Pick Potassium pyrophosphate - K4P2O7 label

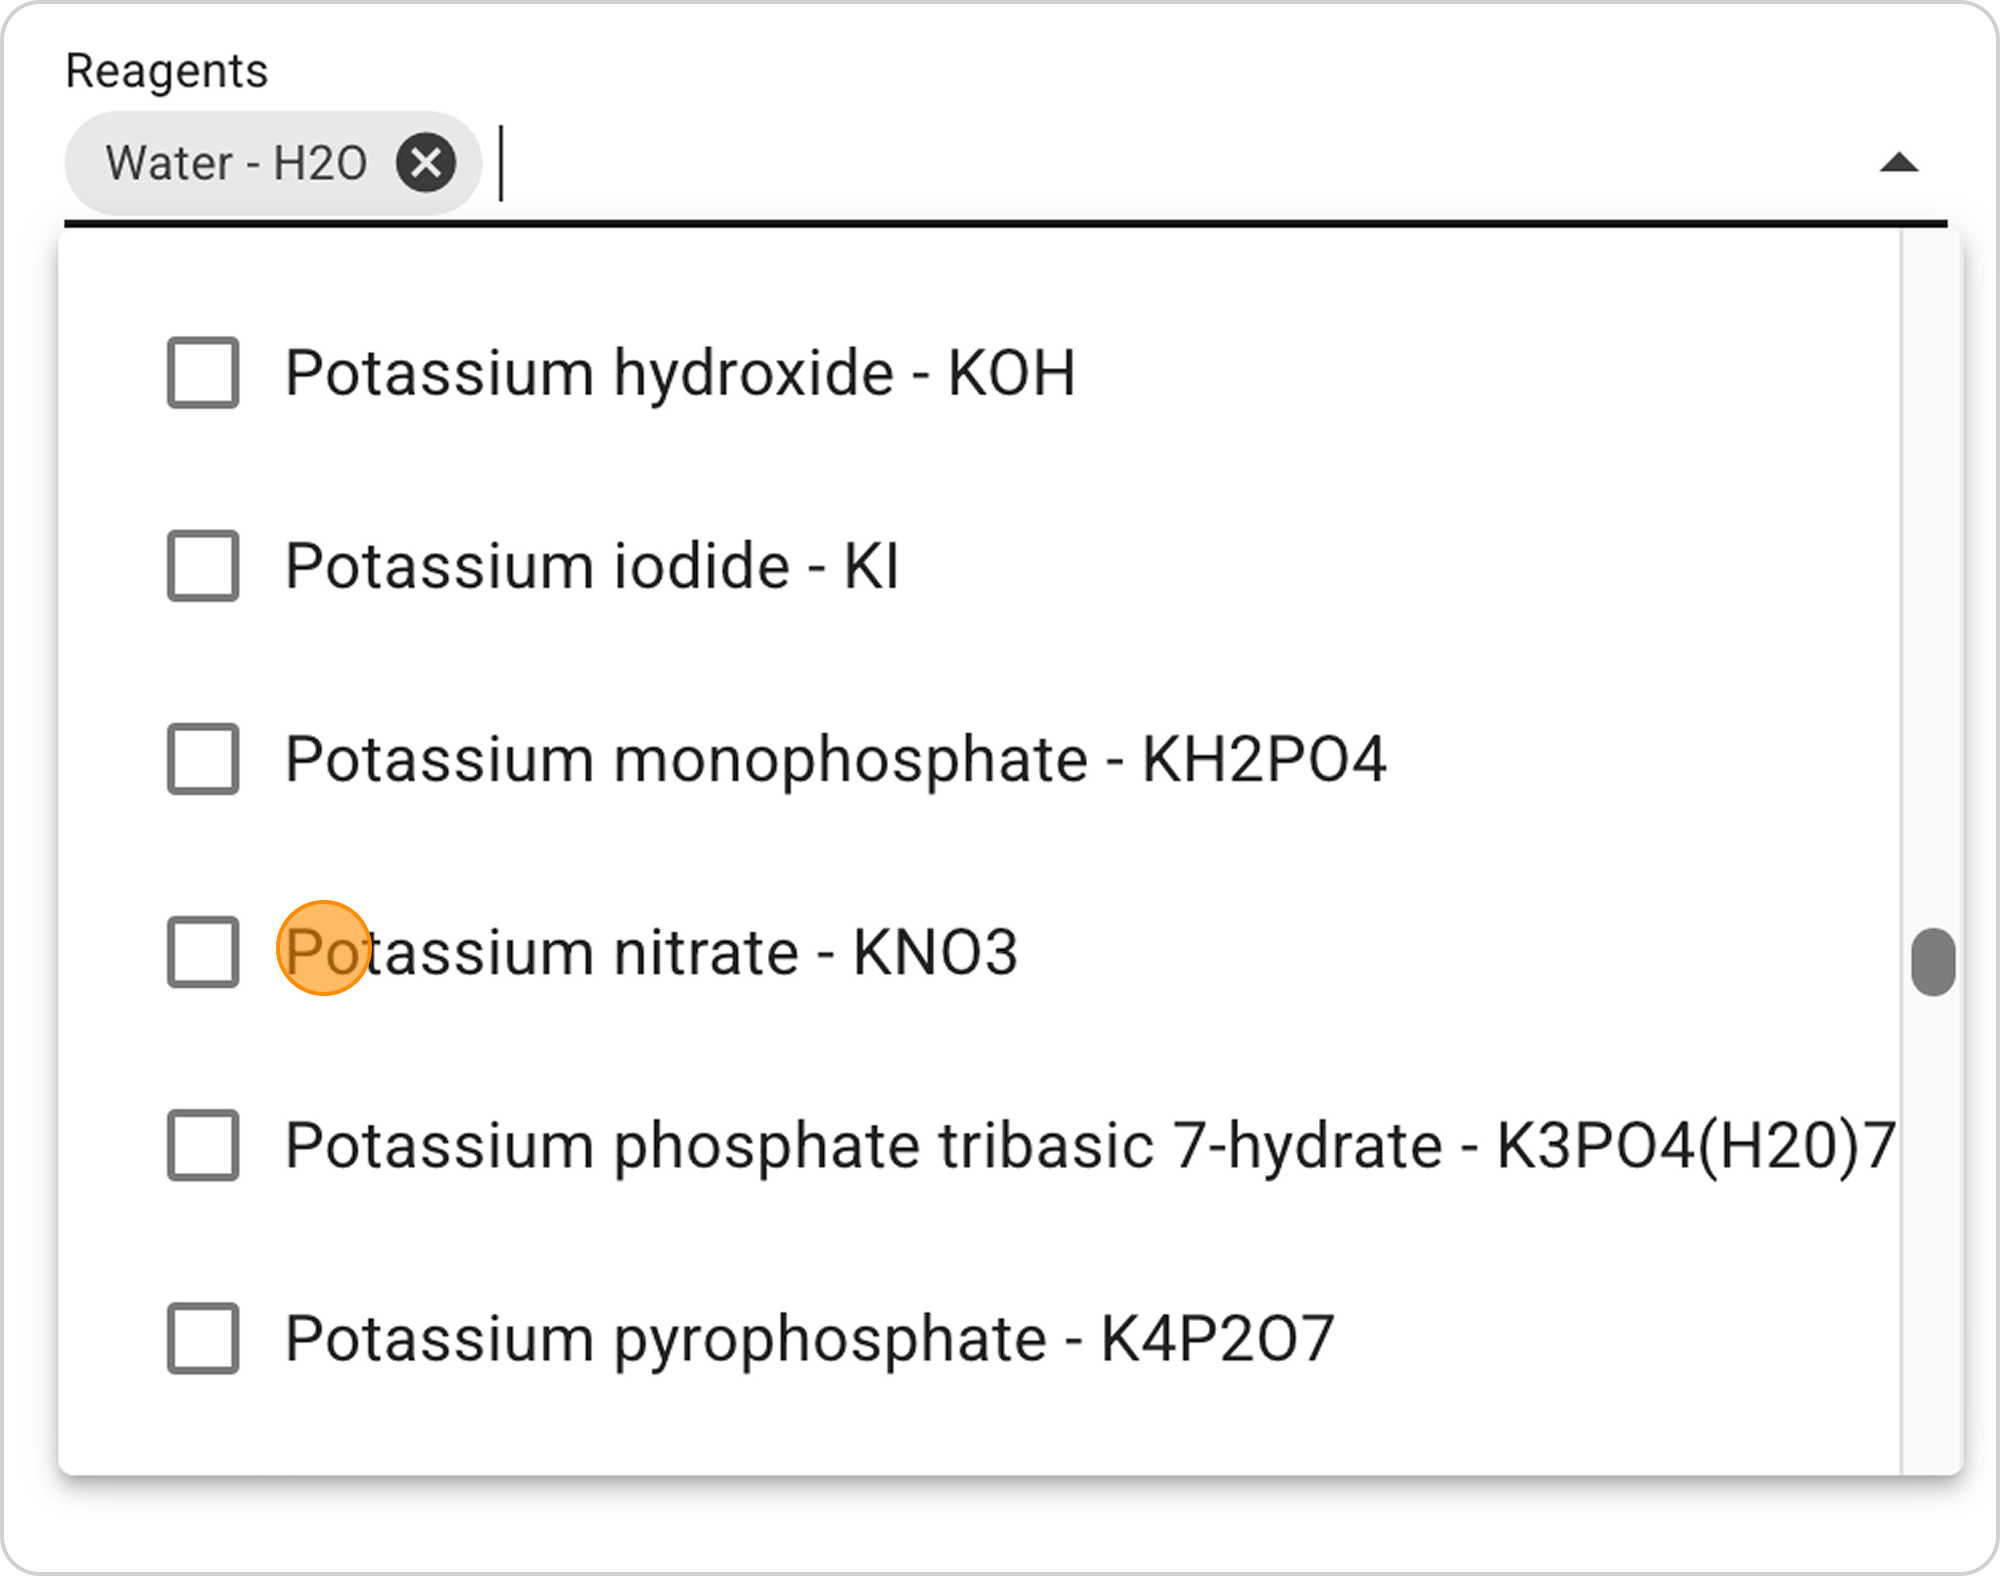point(809,1338)
